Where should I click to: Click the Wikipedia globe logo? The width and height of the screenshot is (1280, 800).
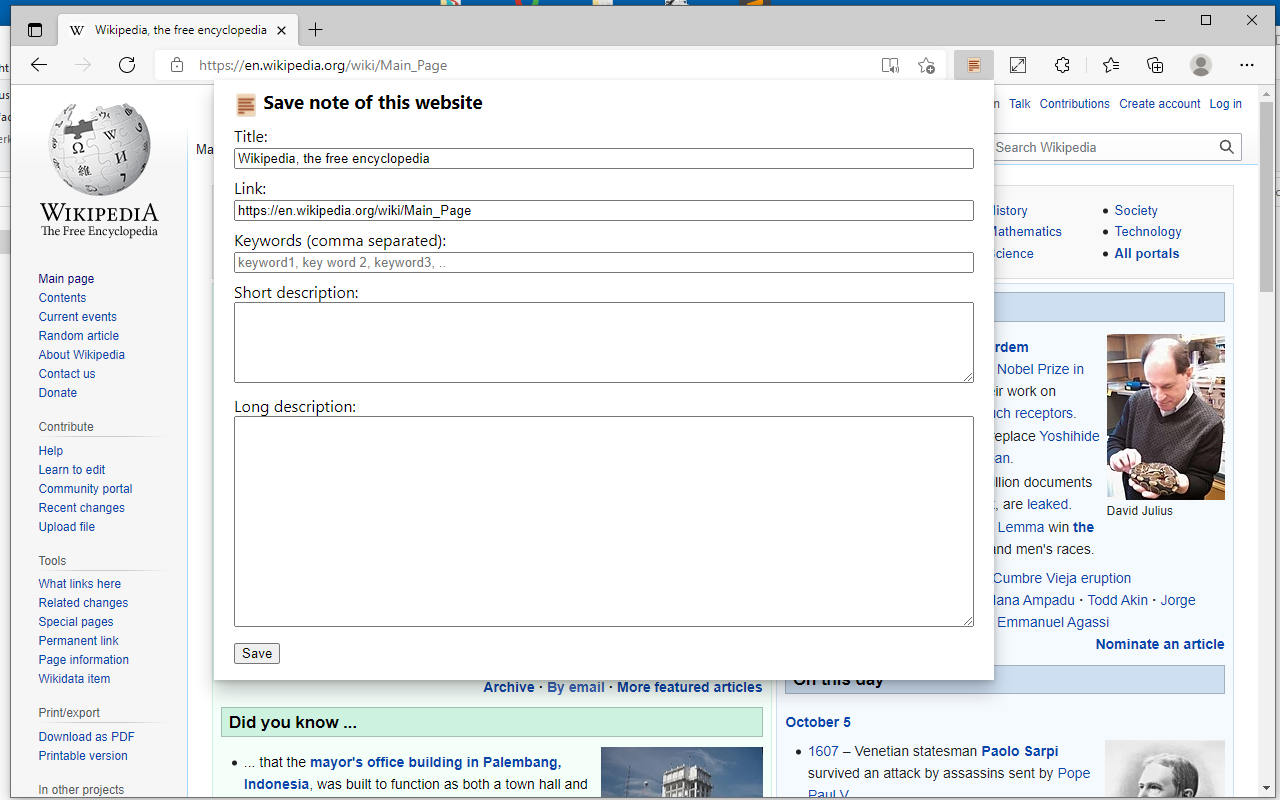tap(98, 148)
